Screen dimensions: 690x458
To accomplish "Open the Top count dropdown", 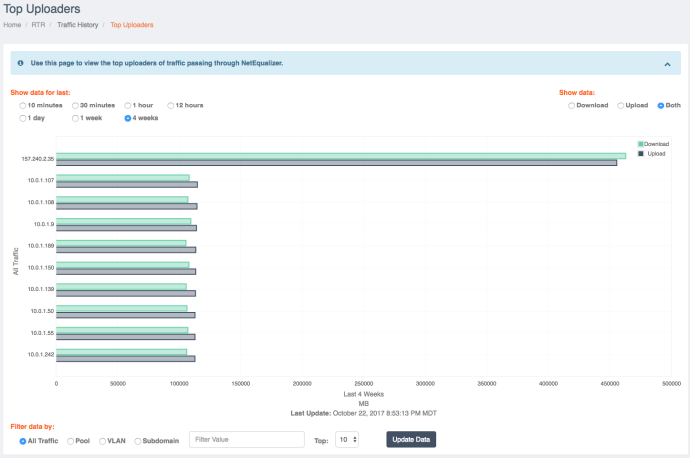I will 347,440.
